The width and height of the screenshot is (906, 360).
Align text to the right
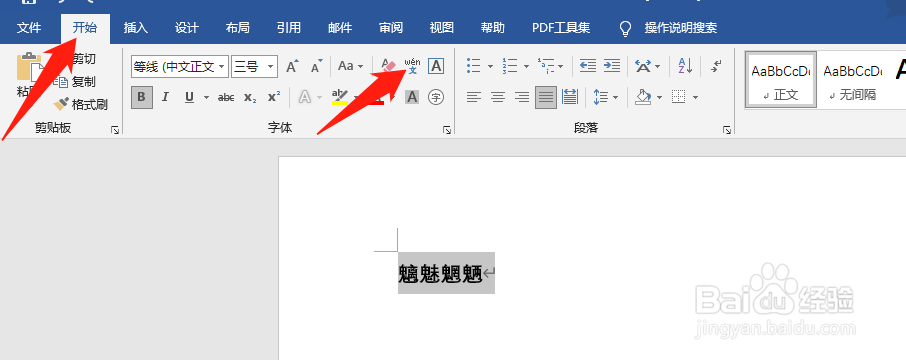(x=522, y=97)
